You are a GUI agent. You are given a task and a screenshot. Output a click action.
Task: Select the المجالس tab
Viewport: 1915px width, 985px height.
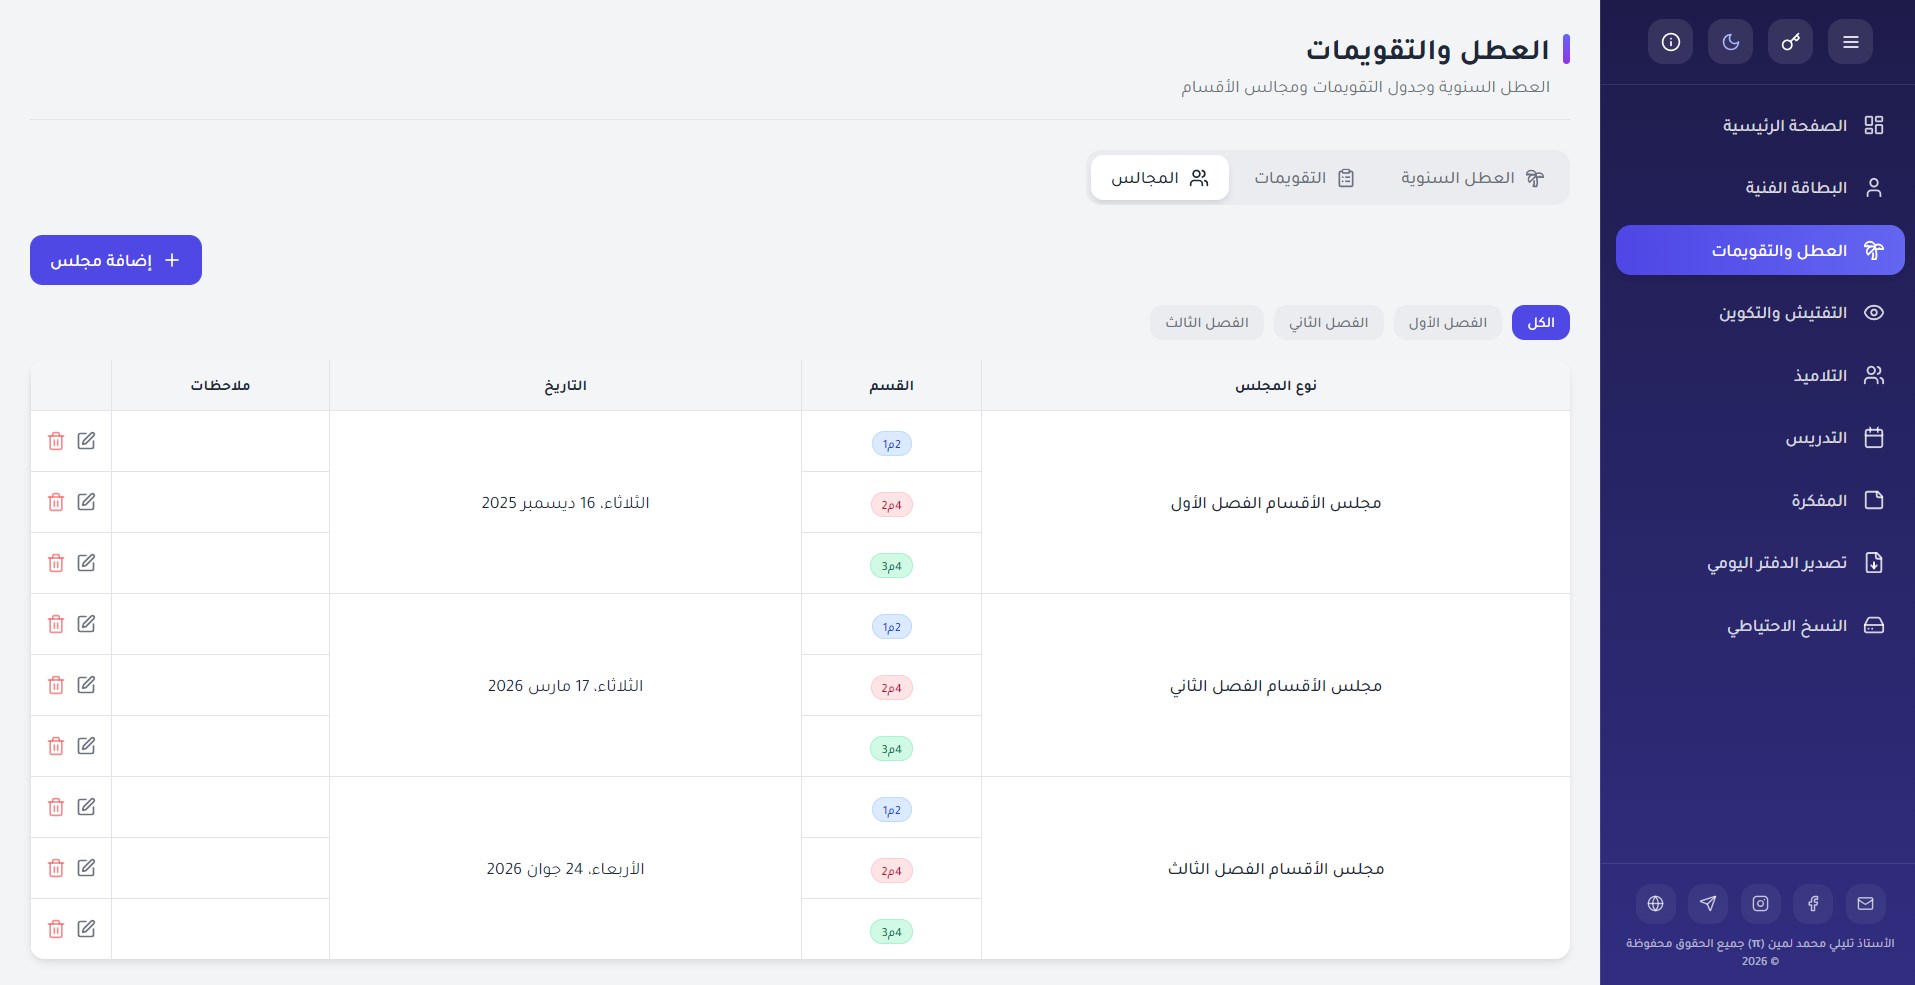1160,178
